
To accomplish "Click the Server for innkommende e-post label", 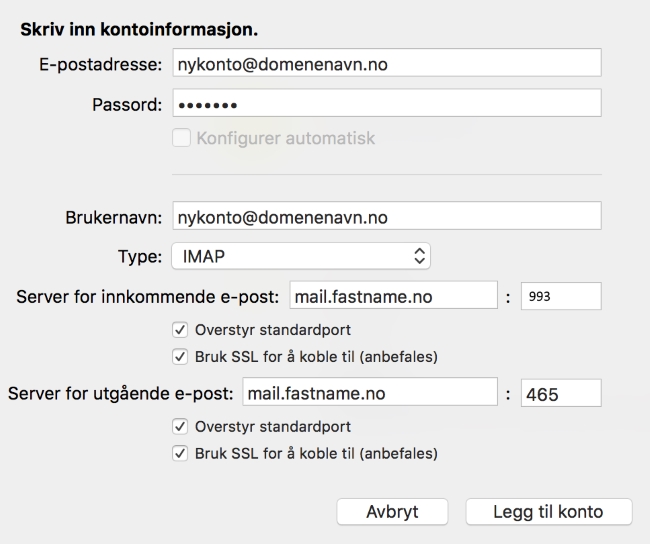I will [x=148, y=297].
